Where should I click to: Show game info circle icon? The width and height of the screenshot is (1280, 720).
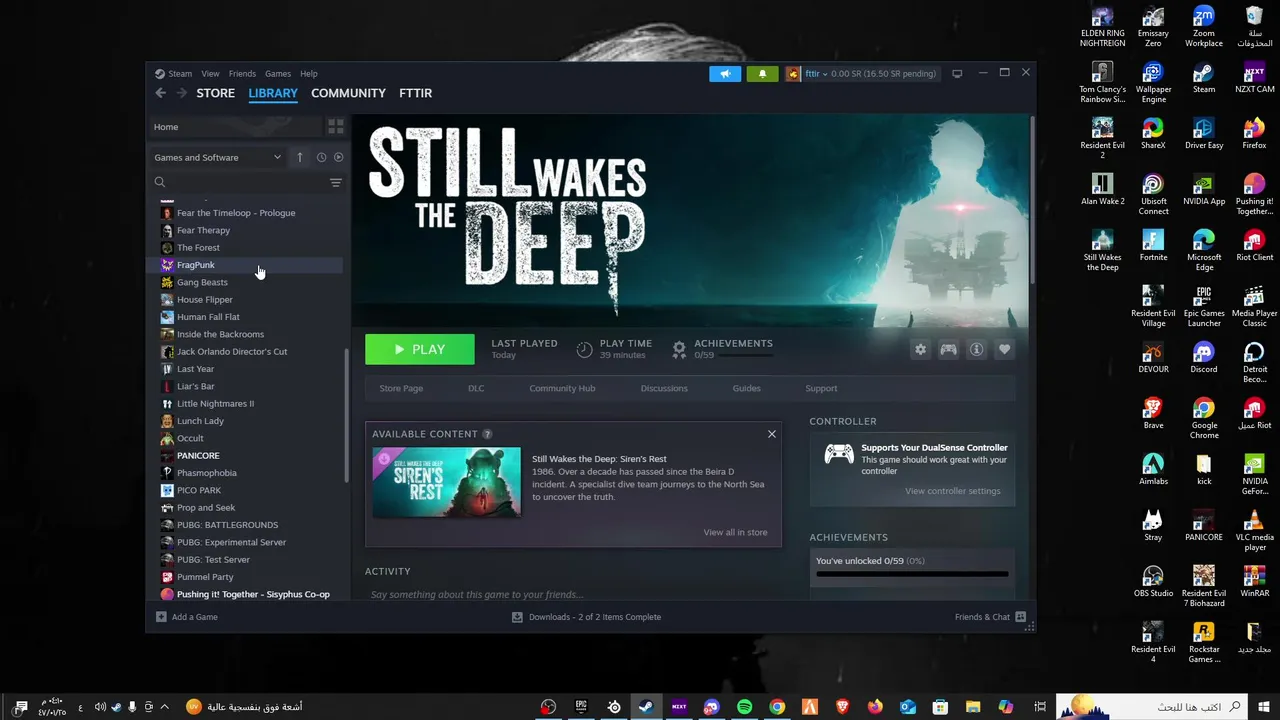(976, 349)
